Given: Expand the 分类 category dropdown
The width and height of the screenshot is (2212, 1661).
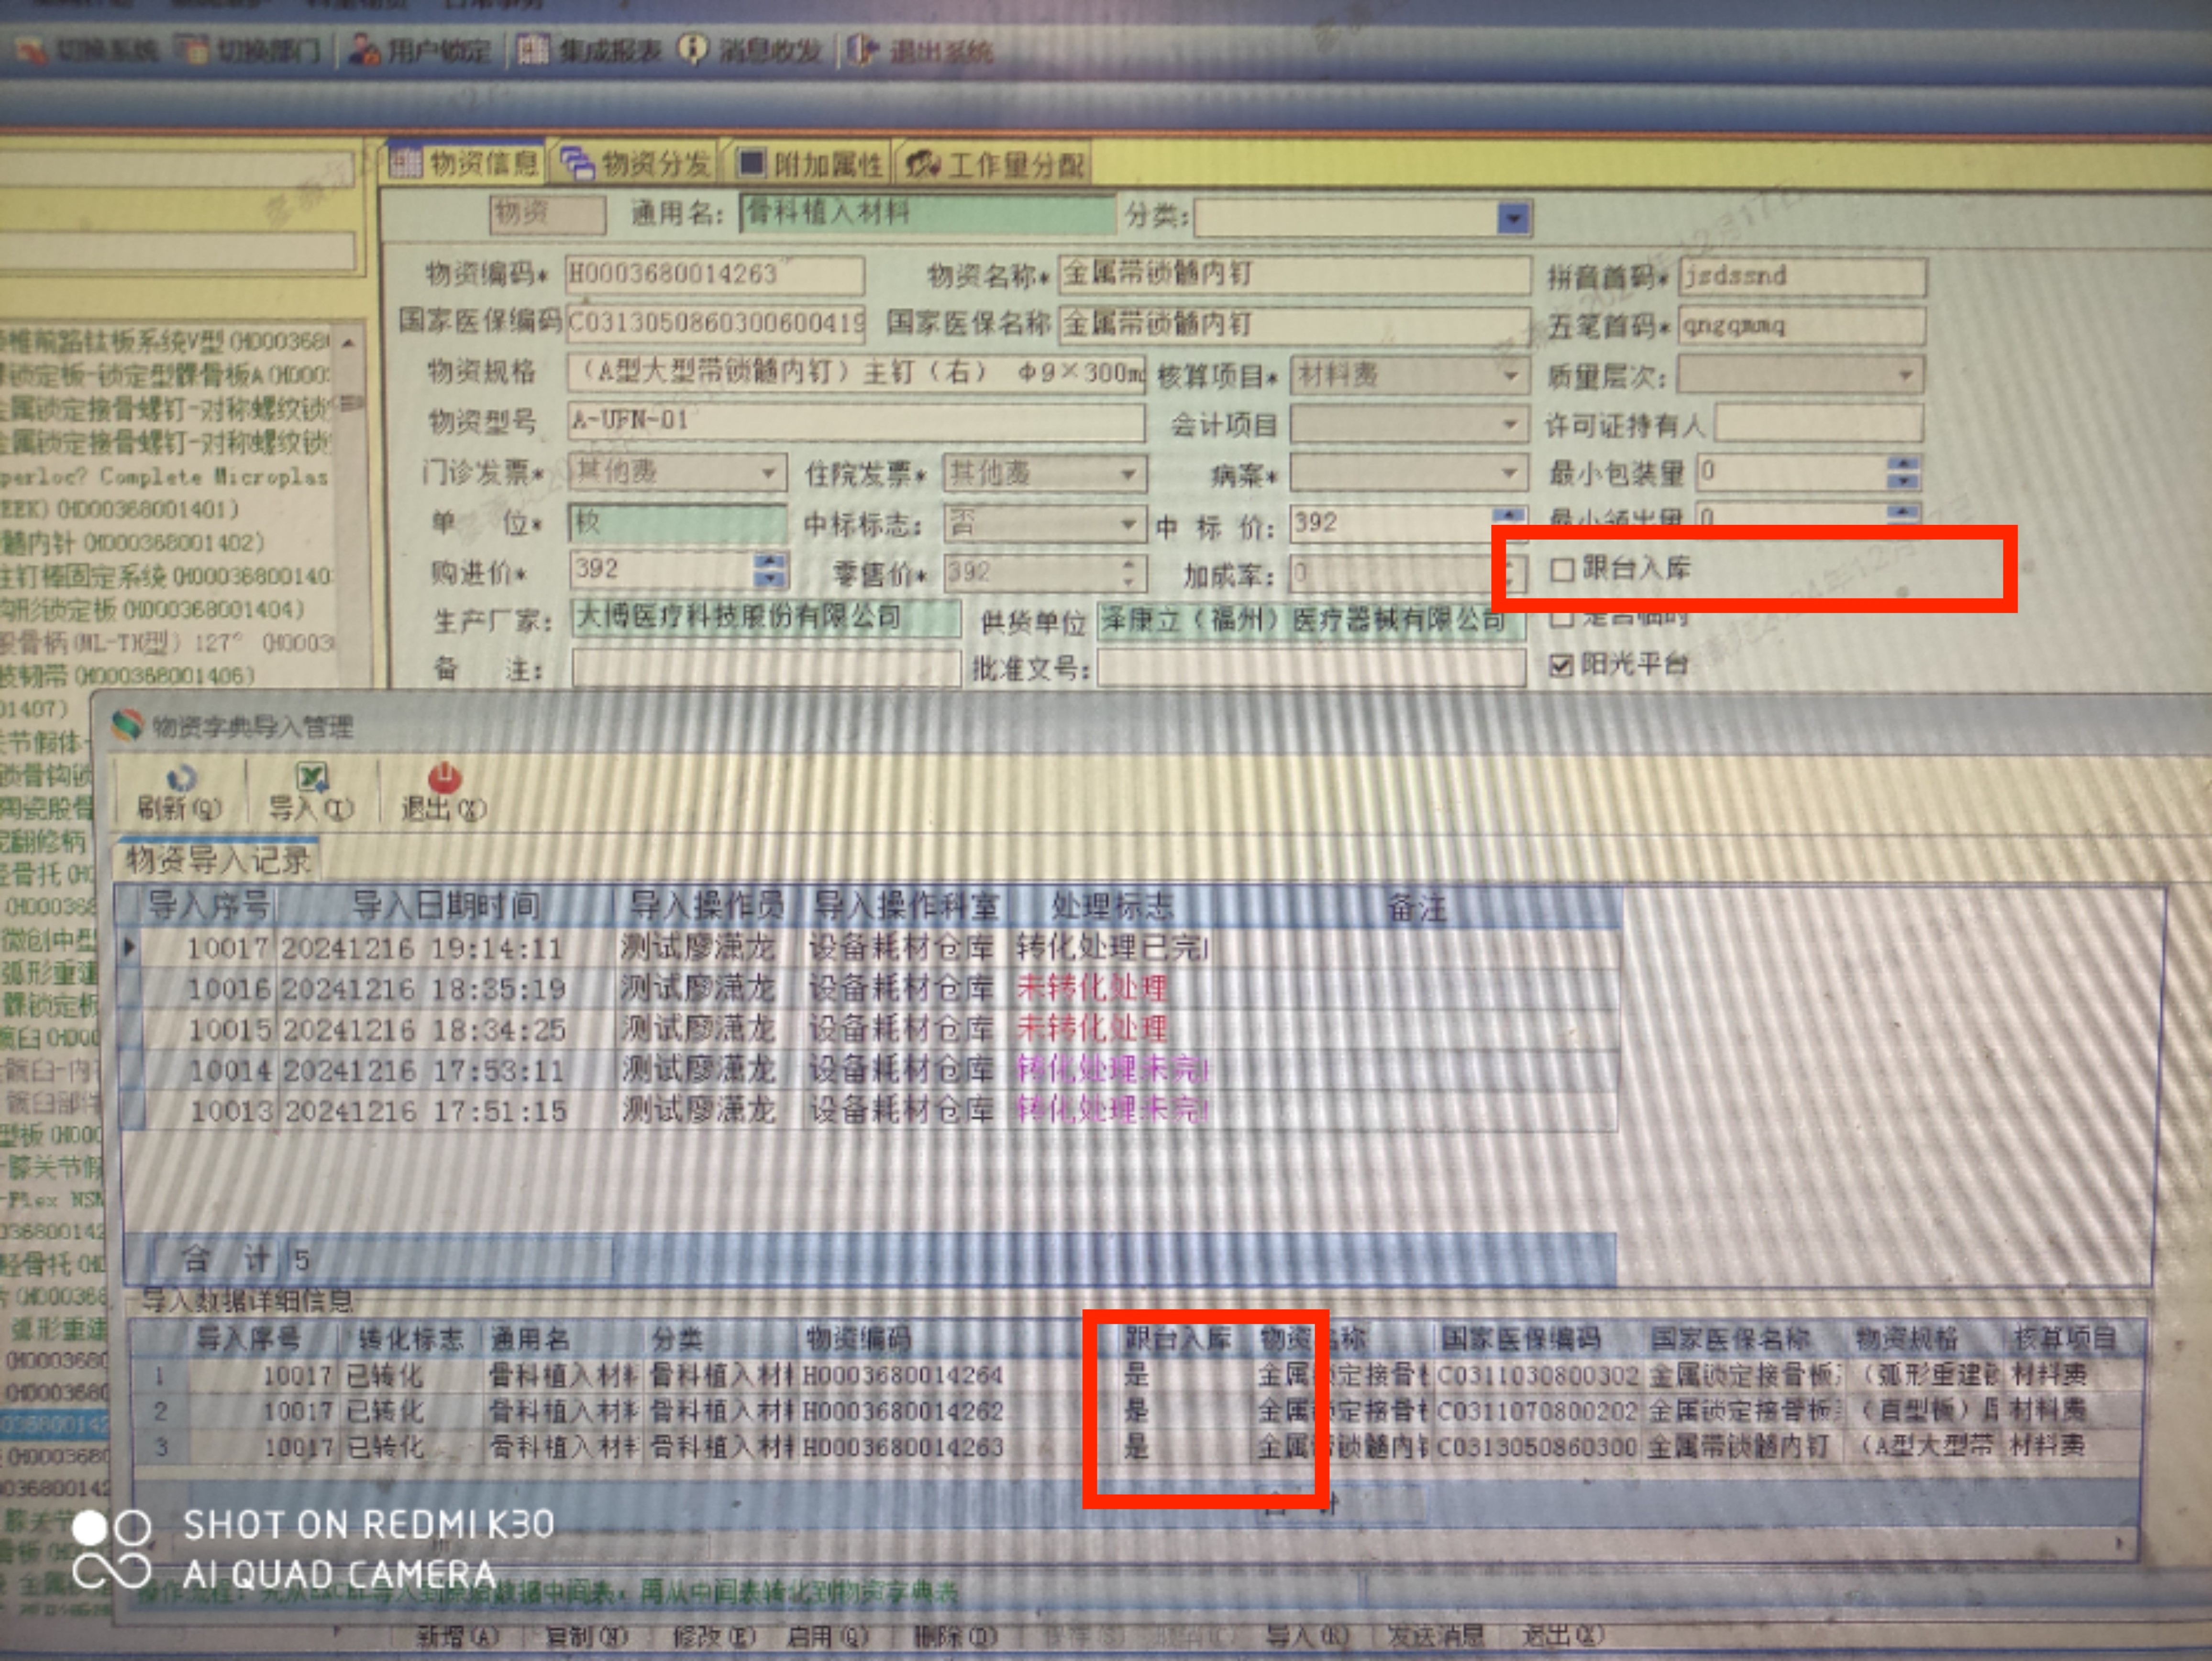Looking at the screenshot, I should [x=1514, y=218].
